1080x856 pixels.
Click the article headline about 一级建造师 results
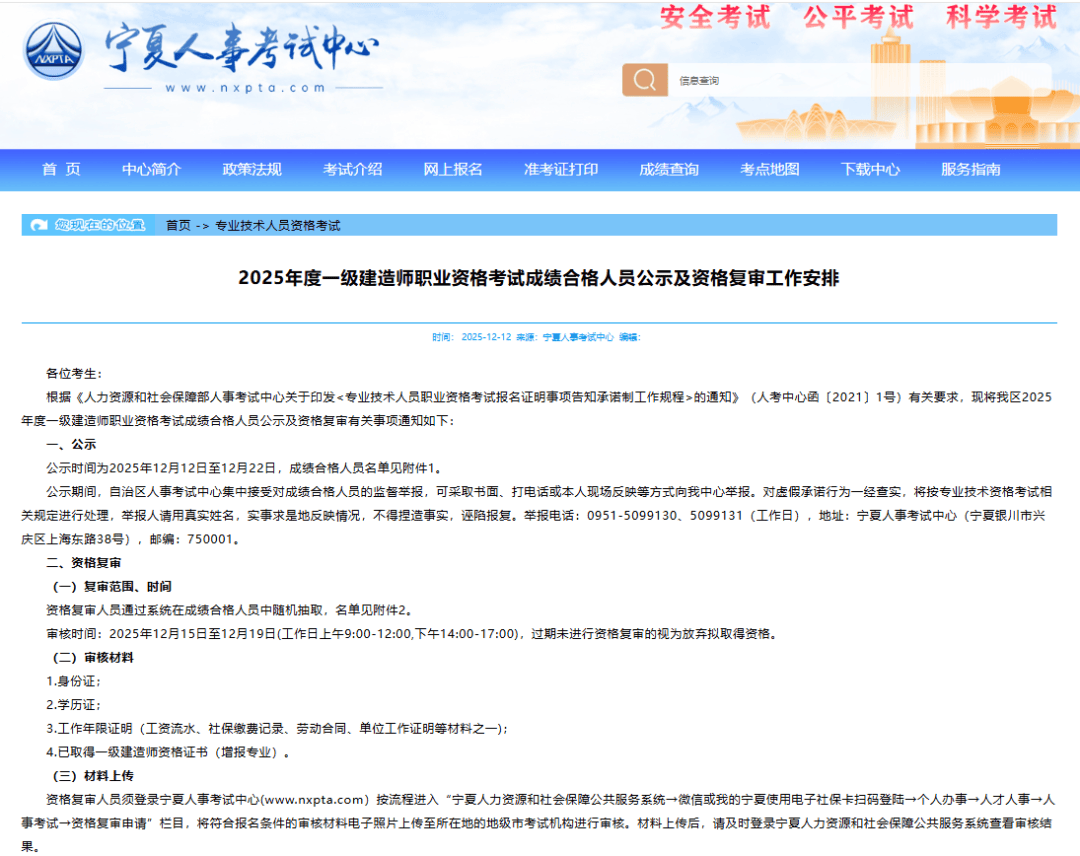click(x=539, y=278)
